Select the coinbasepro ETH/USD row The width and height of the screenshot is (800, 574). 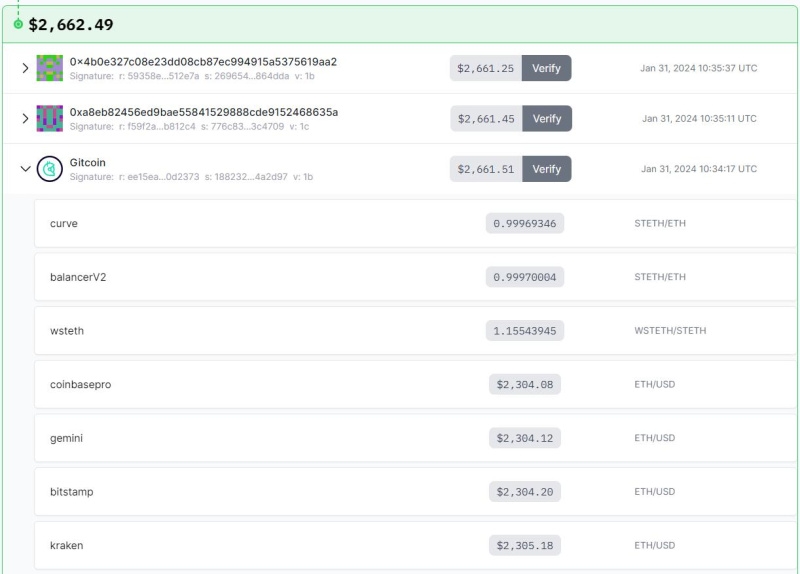(x=415, y=384)
